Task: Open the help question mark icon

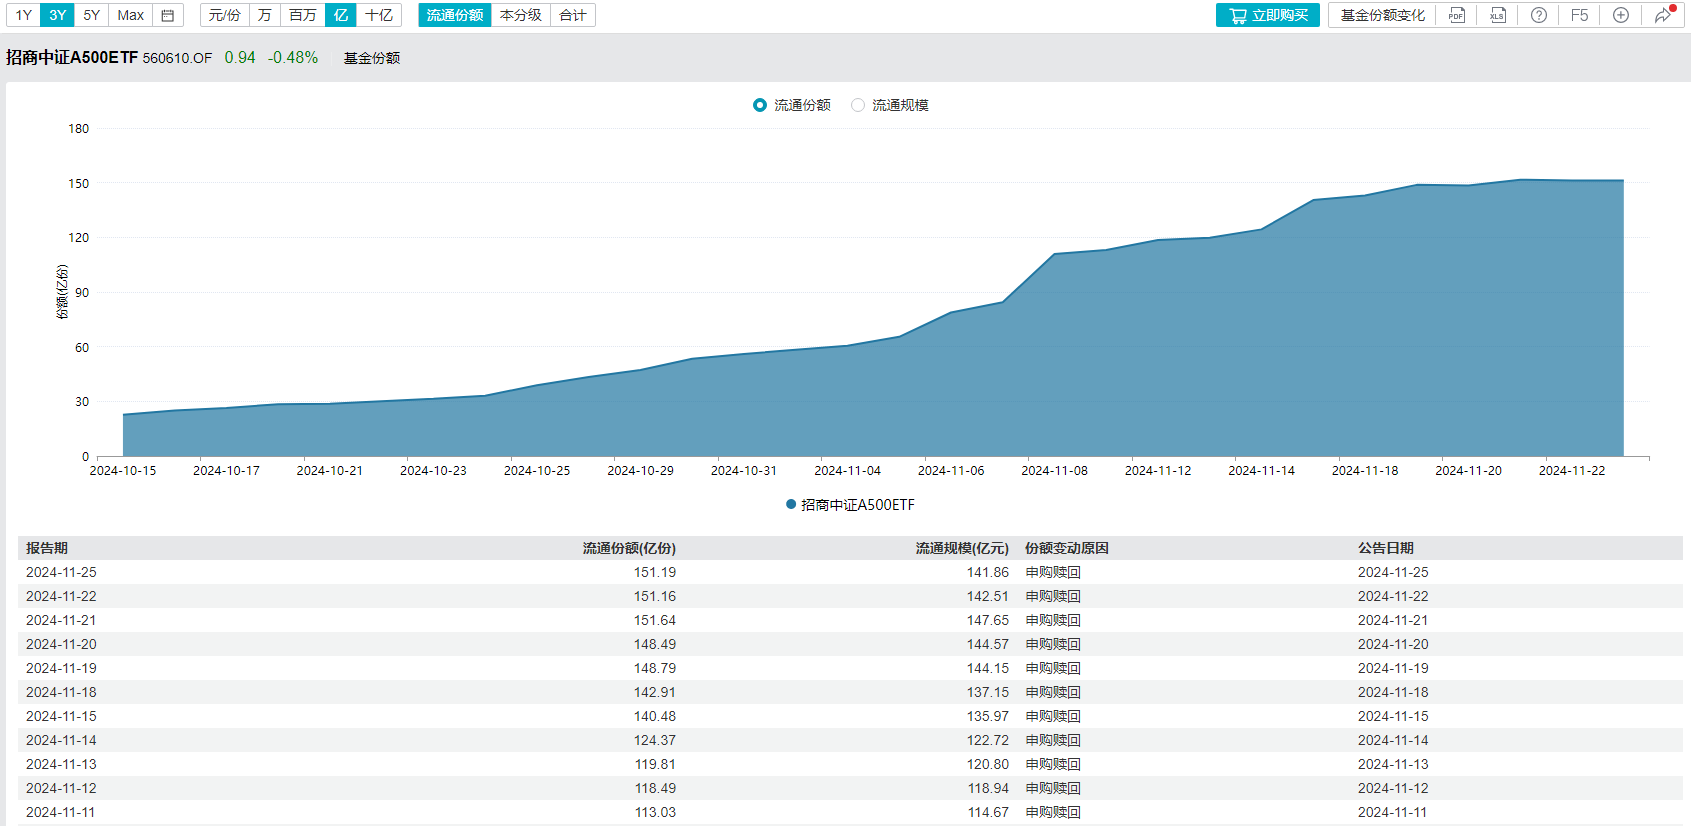Action: (1538, 15)
